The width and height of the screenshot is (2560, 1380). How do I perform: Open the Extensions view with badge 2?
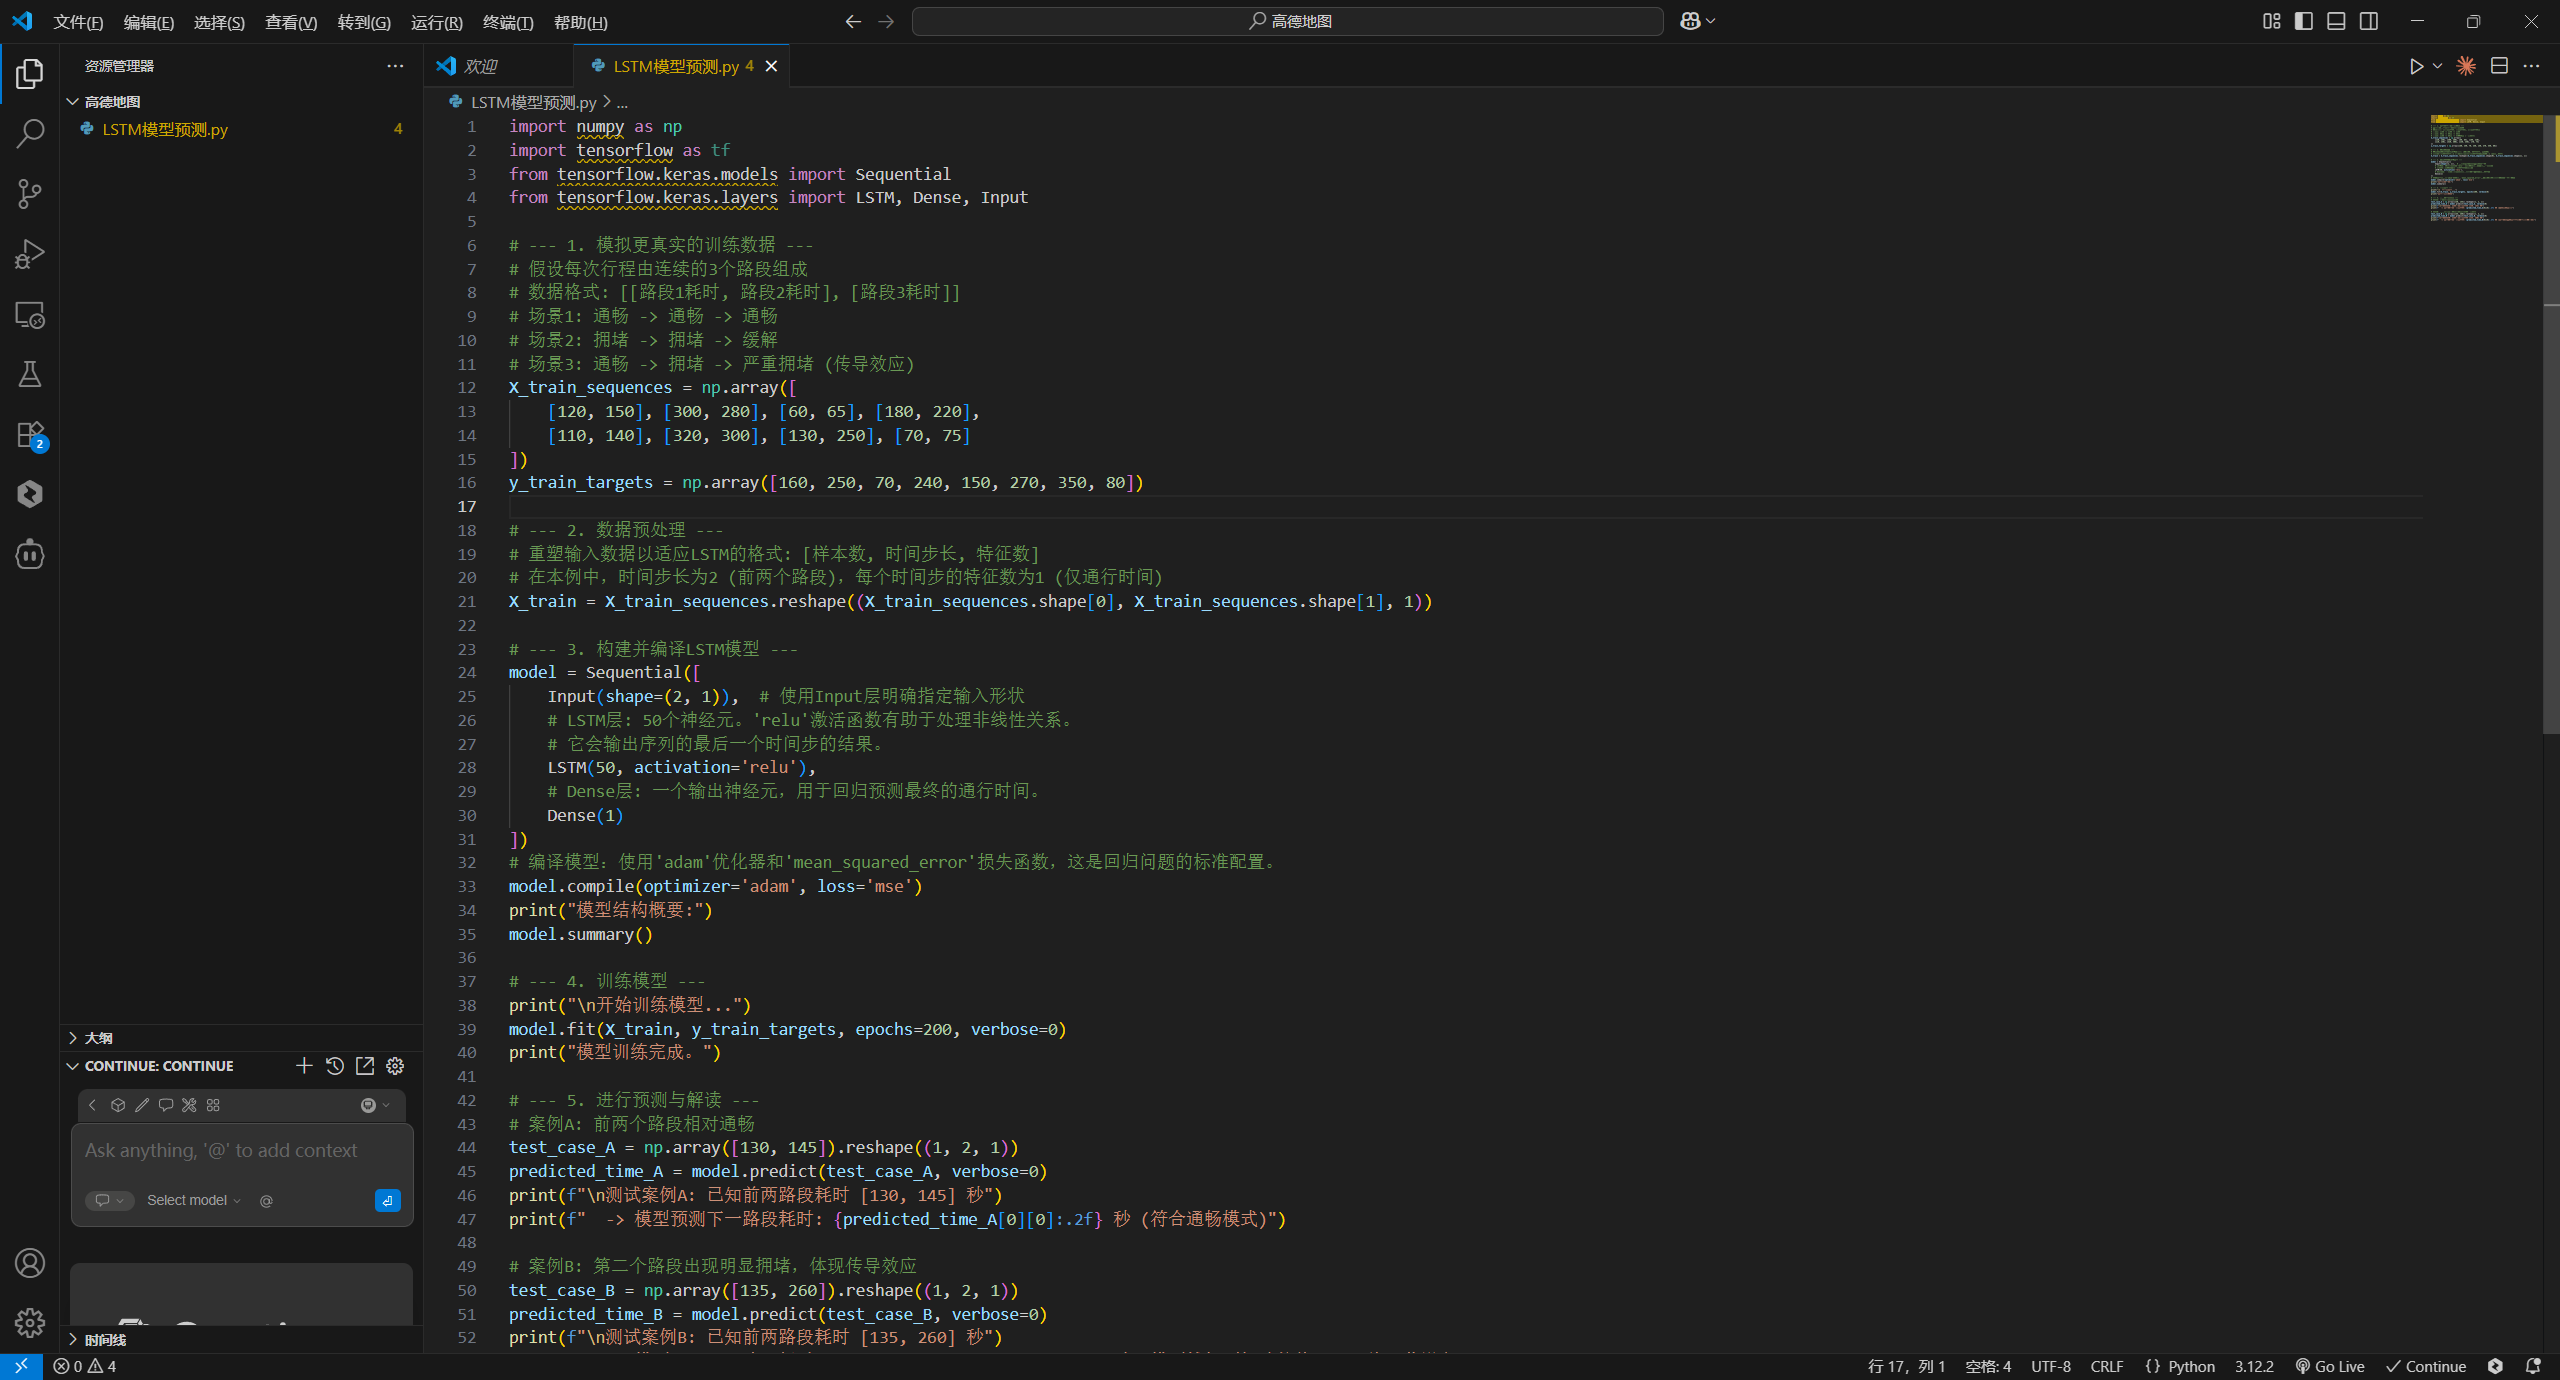click(30, 435)
